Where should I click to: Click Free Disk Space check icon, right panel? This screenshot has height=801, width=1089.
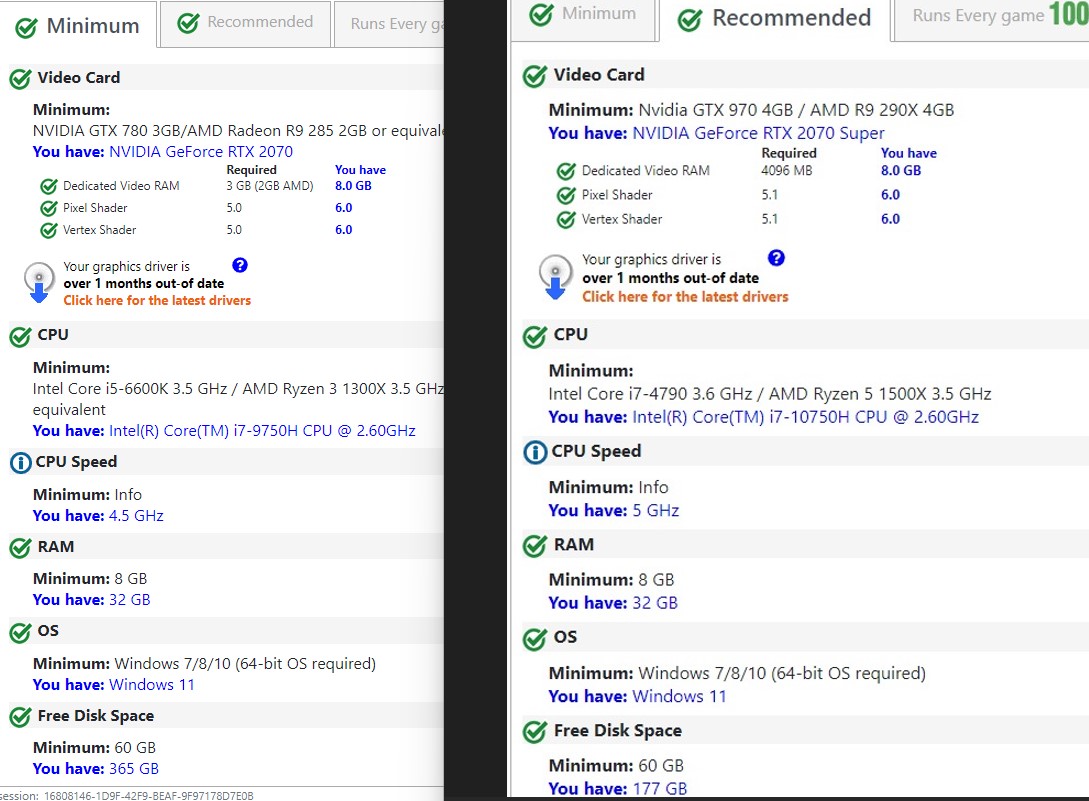point(535,732)
